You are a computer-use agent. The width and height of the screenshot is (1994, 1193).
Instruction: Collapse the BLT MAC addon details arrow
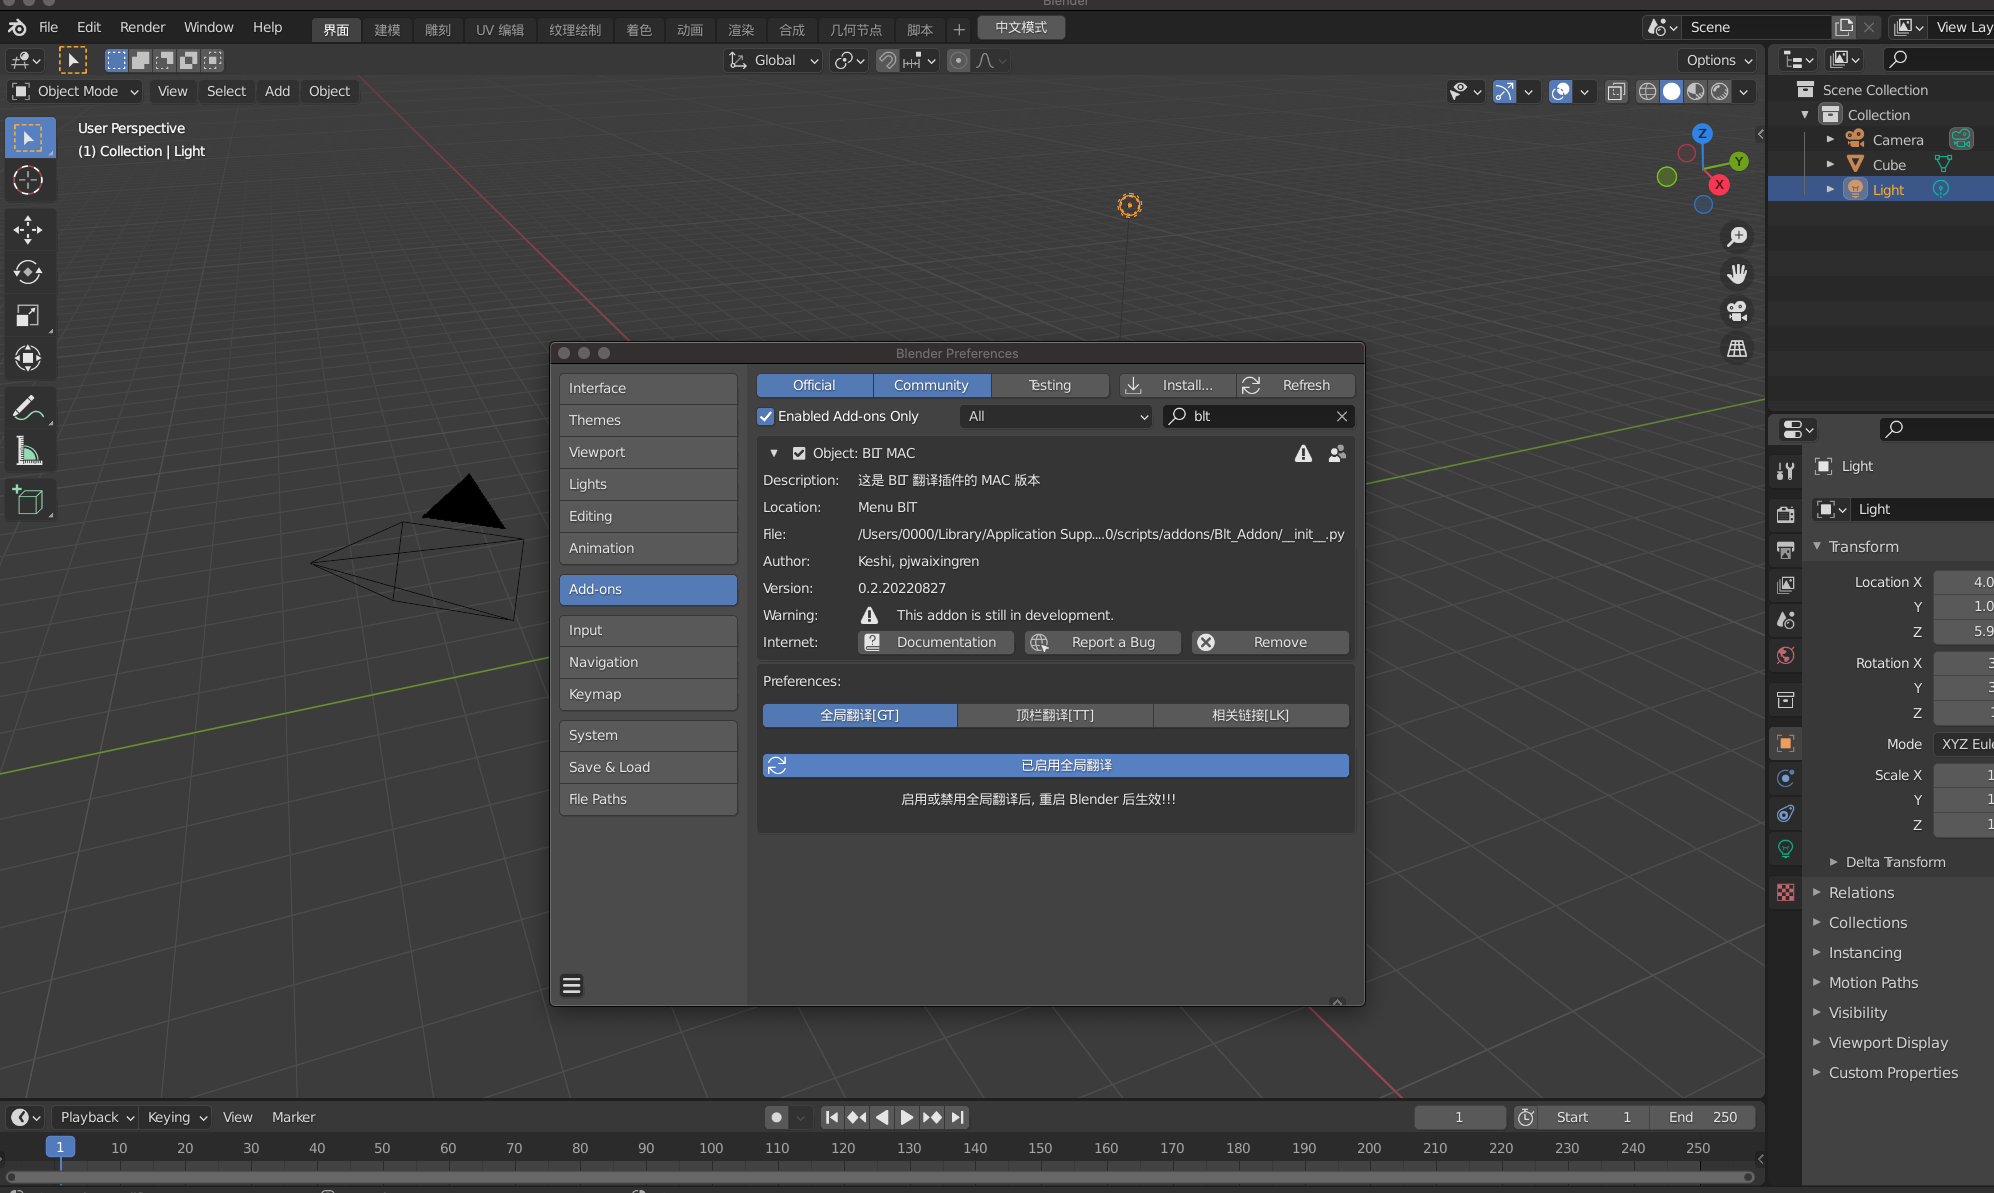774,453
